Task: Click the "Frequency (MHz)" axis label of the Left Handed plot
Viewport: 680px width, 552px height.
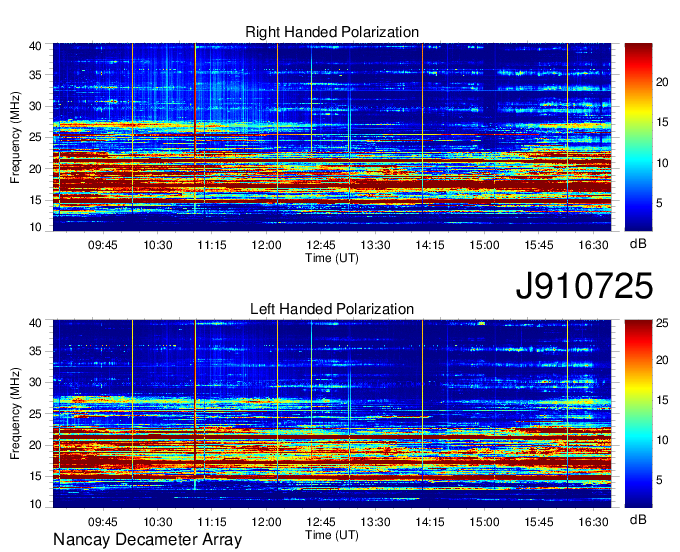Action: 15,414
